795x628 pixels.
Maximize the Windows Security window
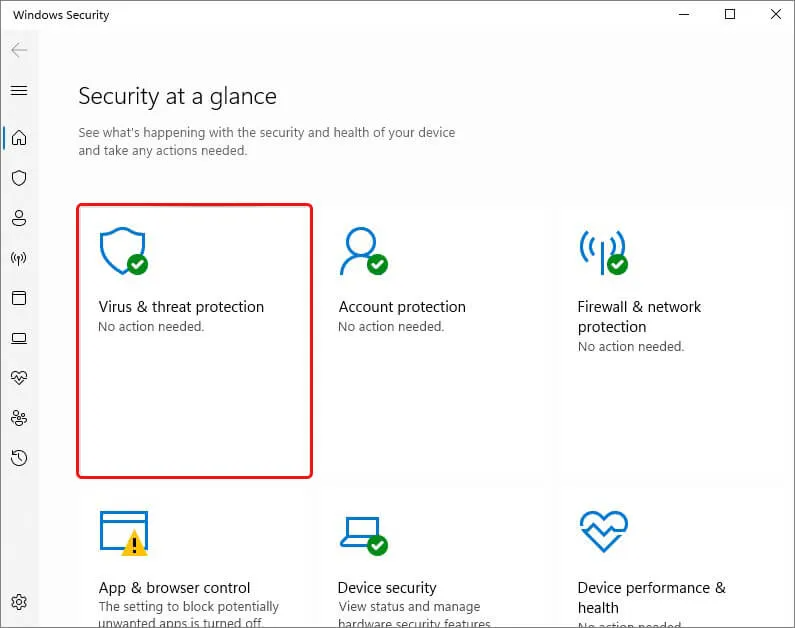click(730, 14)
